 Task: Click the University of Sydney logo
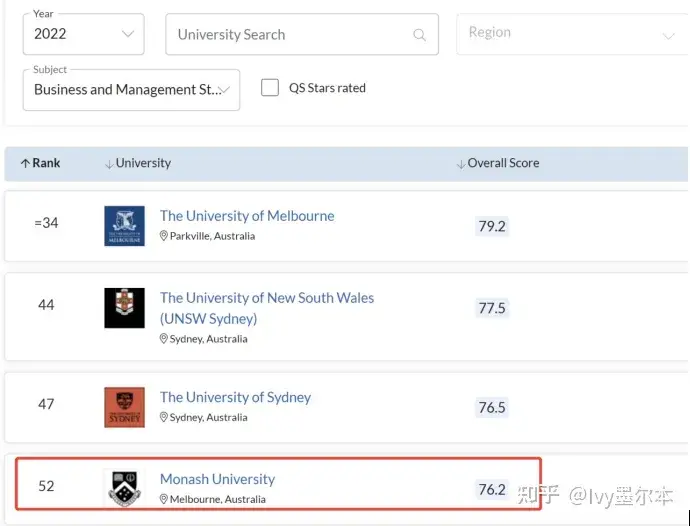[125, 407]
